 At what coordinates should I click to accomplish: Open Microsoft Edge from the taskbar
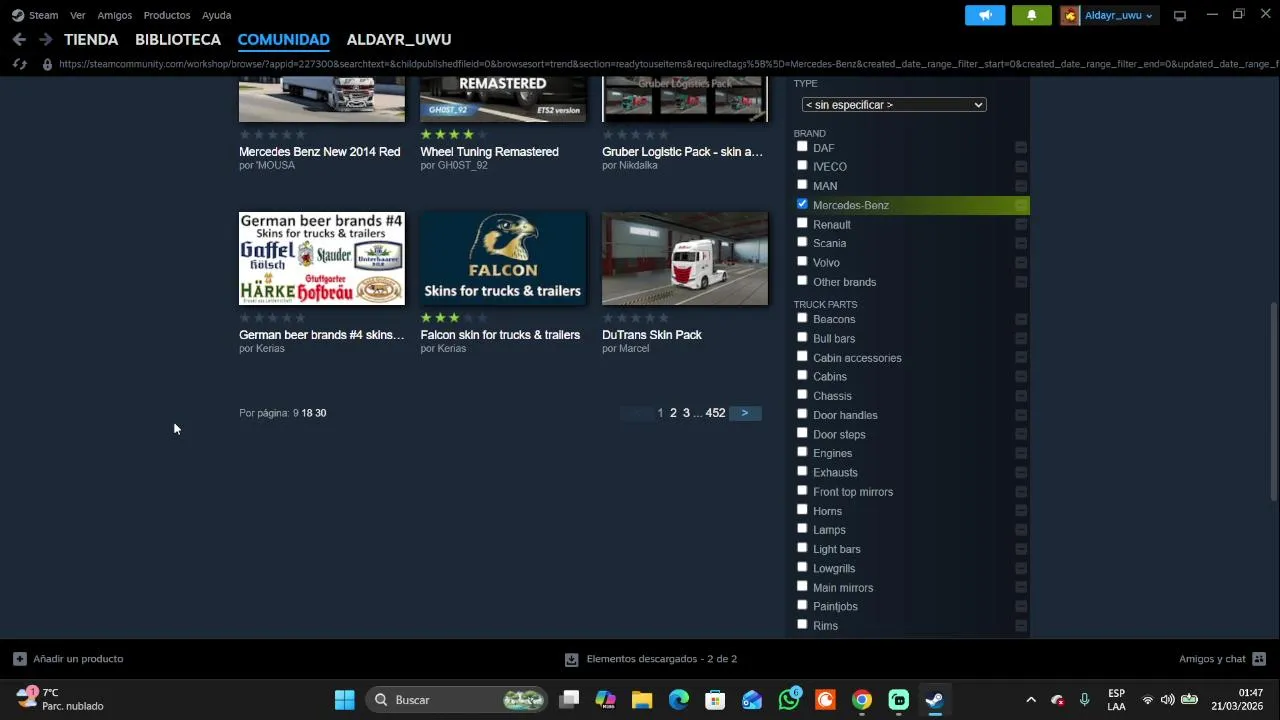tap(679, 700)
